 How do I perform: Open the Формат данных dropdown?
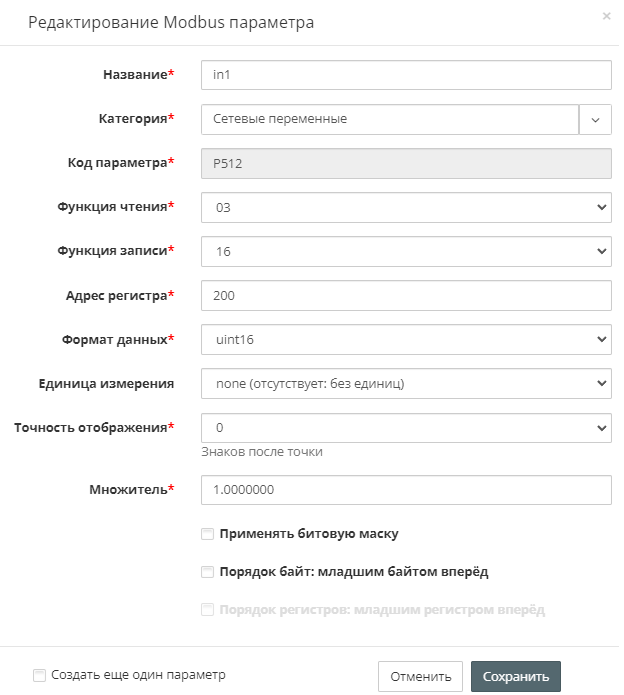(x=405, y=339)
